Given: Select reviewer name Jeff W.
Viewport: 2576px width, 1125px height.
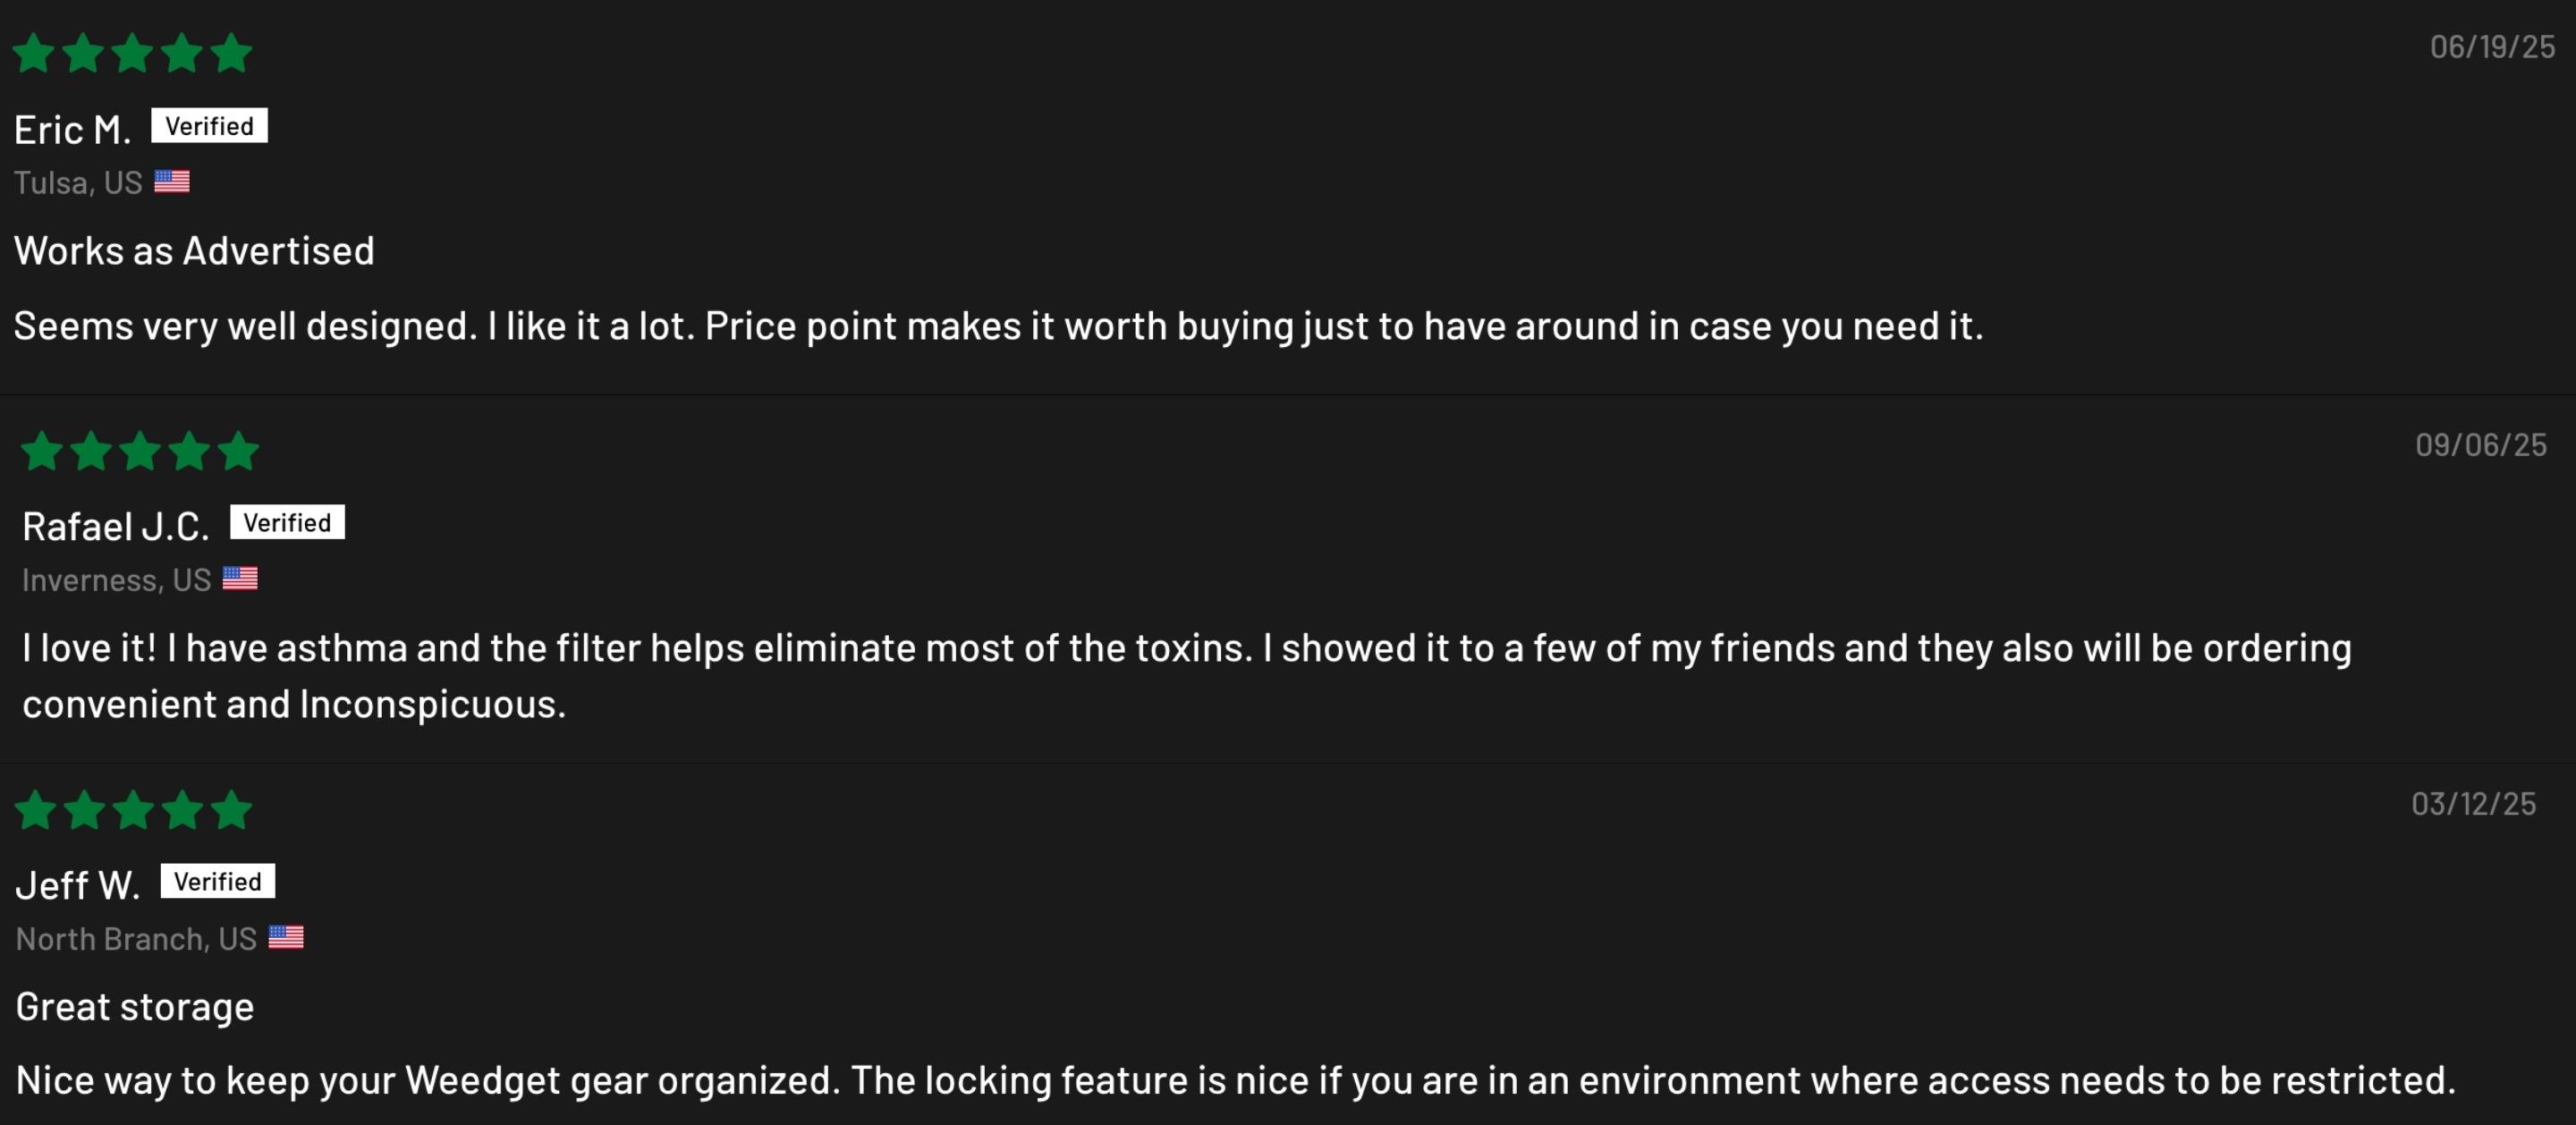Looking at the screenshot, I should (78, 886).
